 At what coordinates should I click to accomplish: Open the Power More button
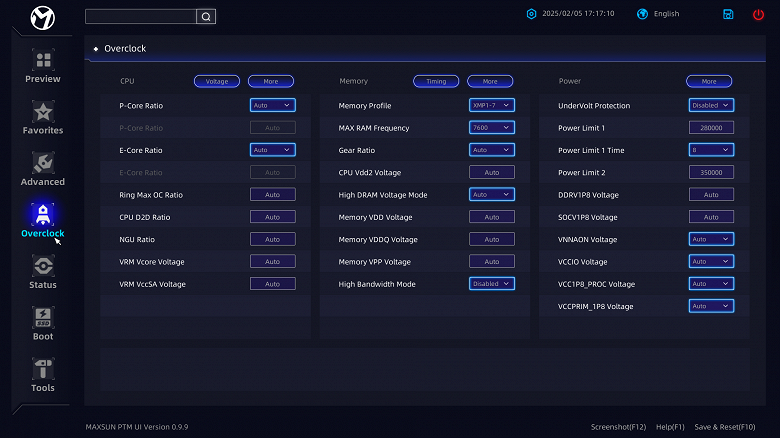708,81
